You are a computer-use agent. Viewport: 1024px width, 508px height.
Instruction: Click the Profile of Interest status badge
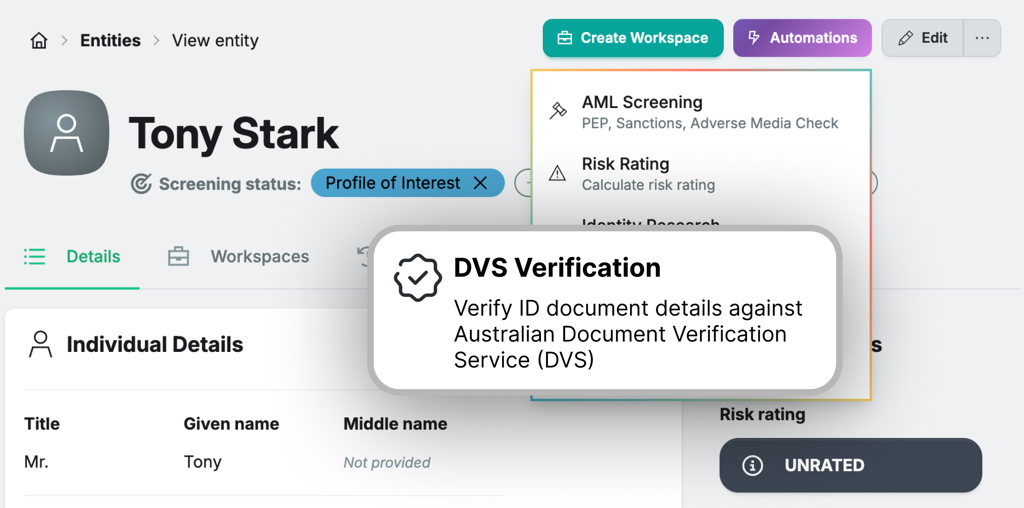pos(408,183)
